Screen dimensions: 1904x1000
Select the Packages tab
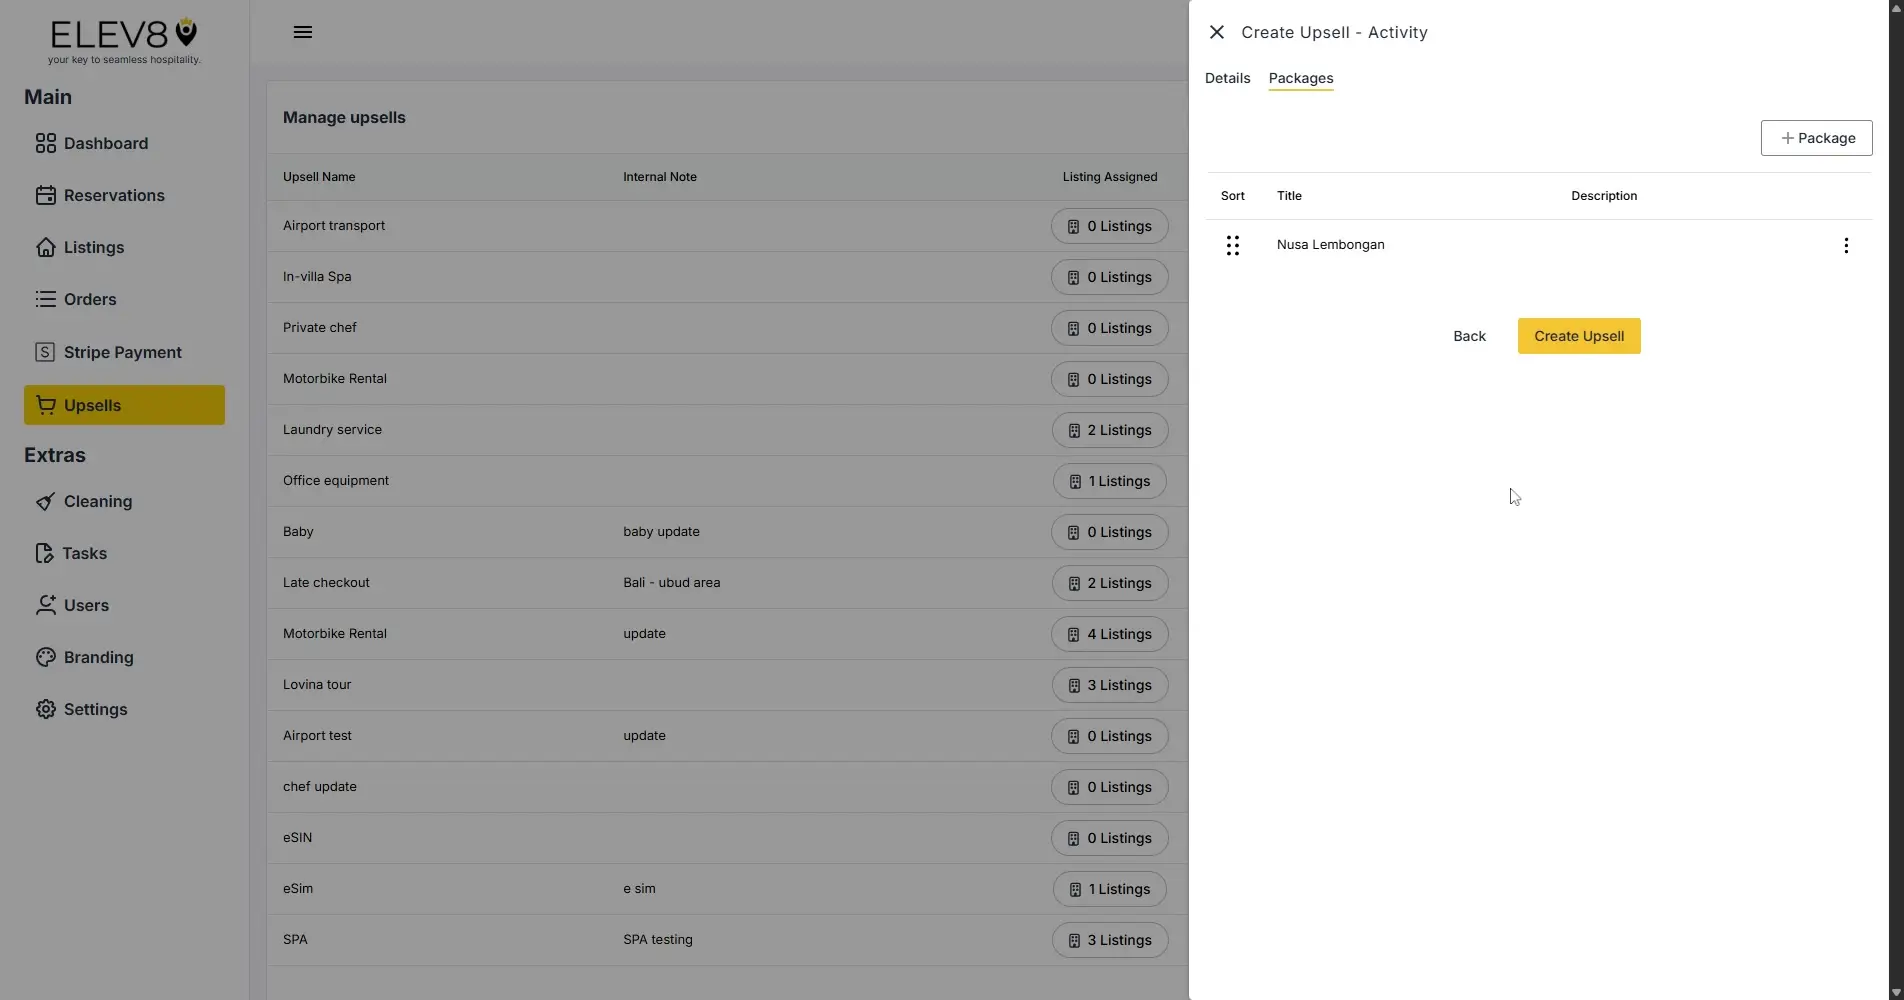pyautogui.click(x=1300, y=77)
